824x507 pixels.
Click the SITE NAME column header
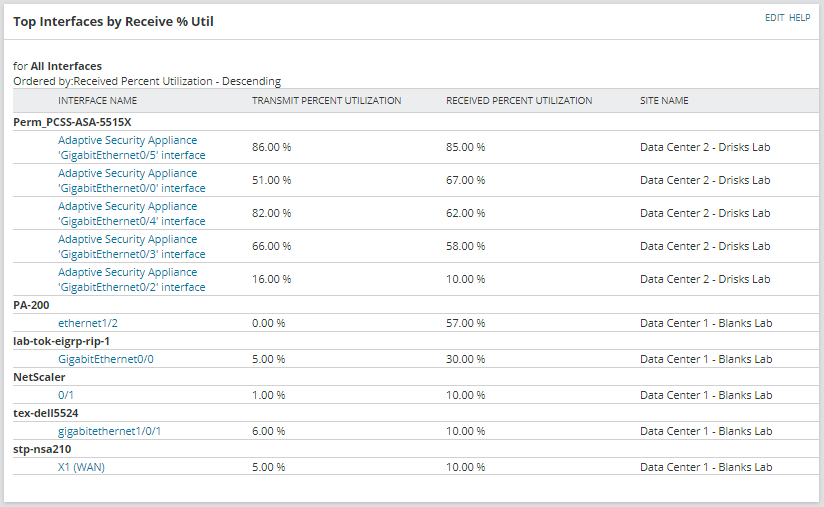coord(664,100)
